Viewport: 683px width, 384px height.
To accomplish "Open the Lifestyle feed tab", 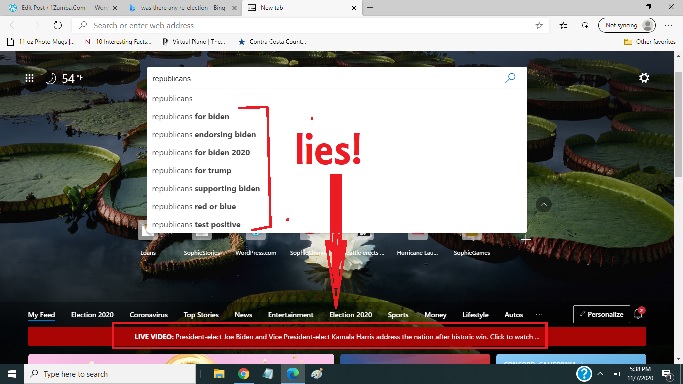I will pyautogui.click(x=475, y=314).
